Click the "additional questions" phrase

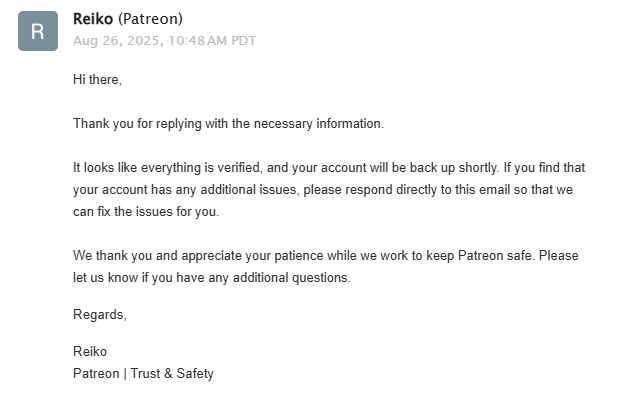click(291, 277)
